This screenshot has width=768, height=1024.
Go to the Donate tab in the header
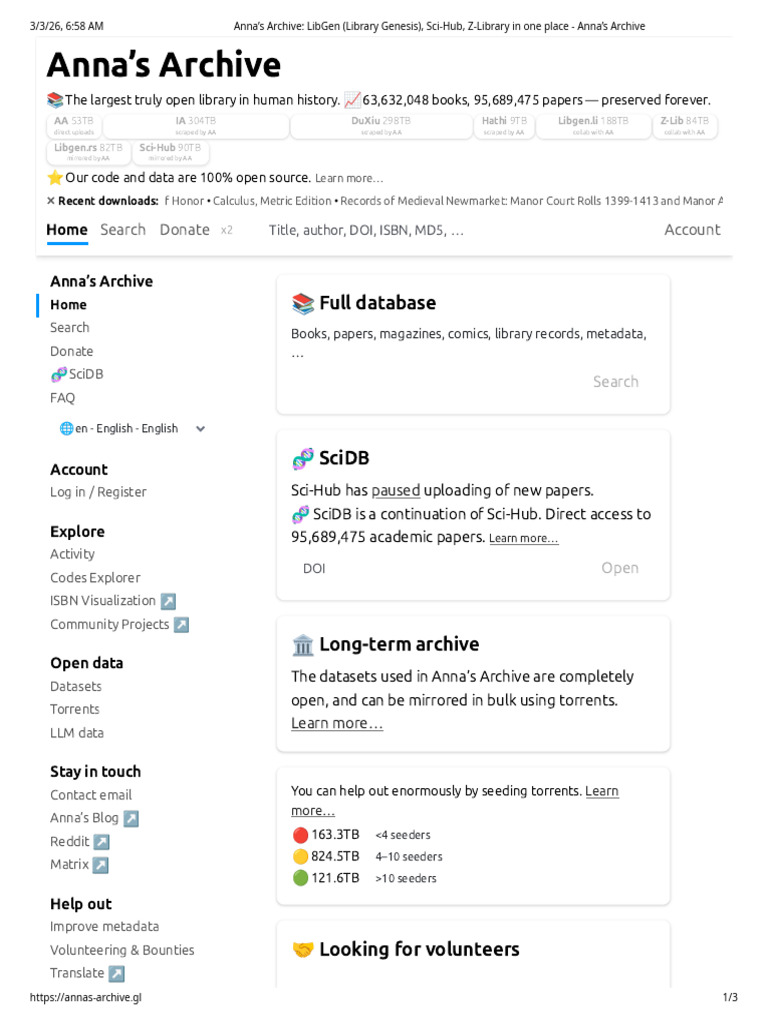(185, 230)
